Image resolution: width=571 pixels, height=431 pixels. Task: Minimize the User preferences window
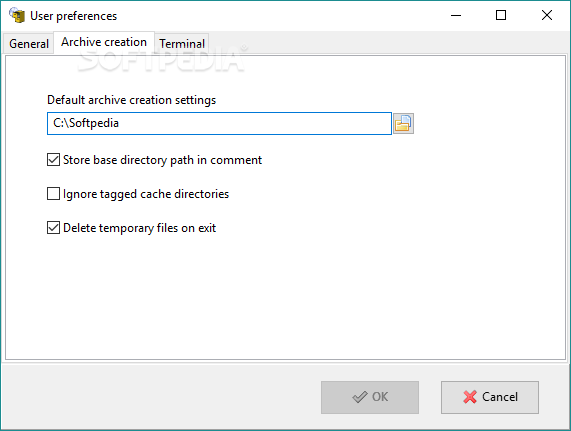coord(456,15)
